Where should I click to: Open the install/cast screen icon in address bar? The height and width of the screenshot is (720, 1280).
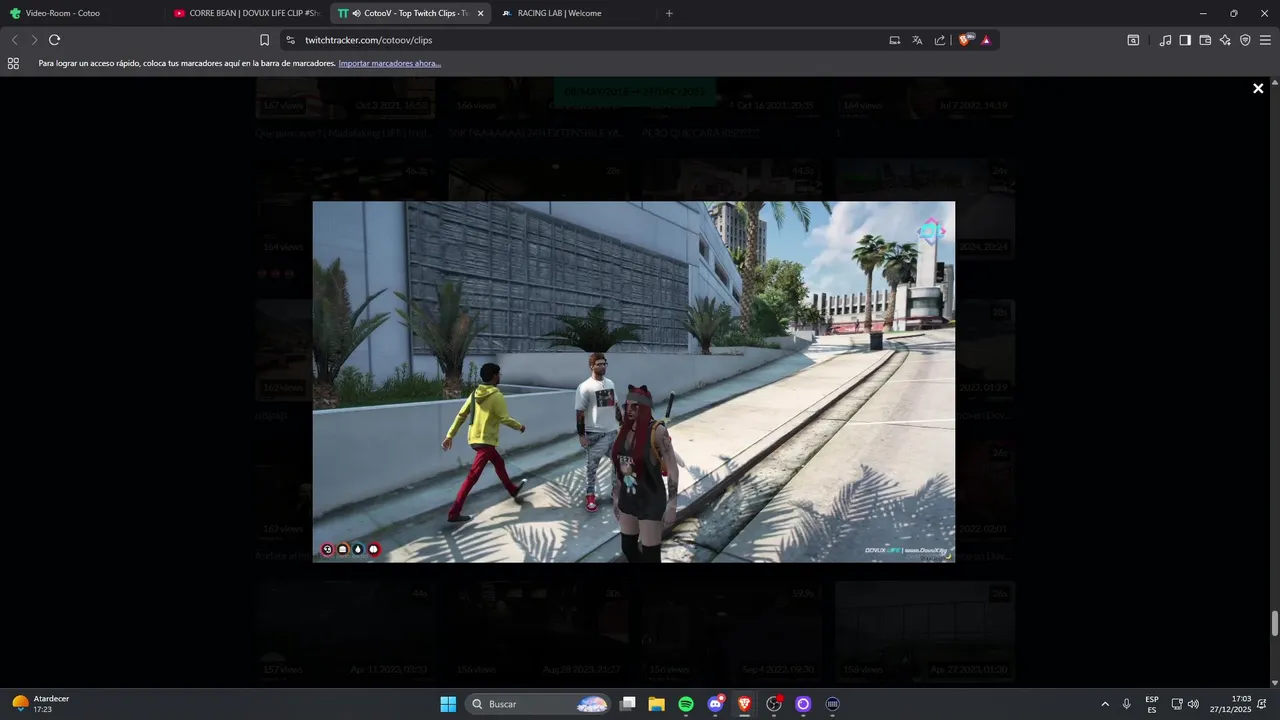tap(895, 40)
